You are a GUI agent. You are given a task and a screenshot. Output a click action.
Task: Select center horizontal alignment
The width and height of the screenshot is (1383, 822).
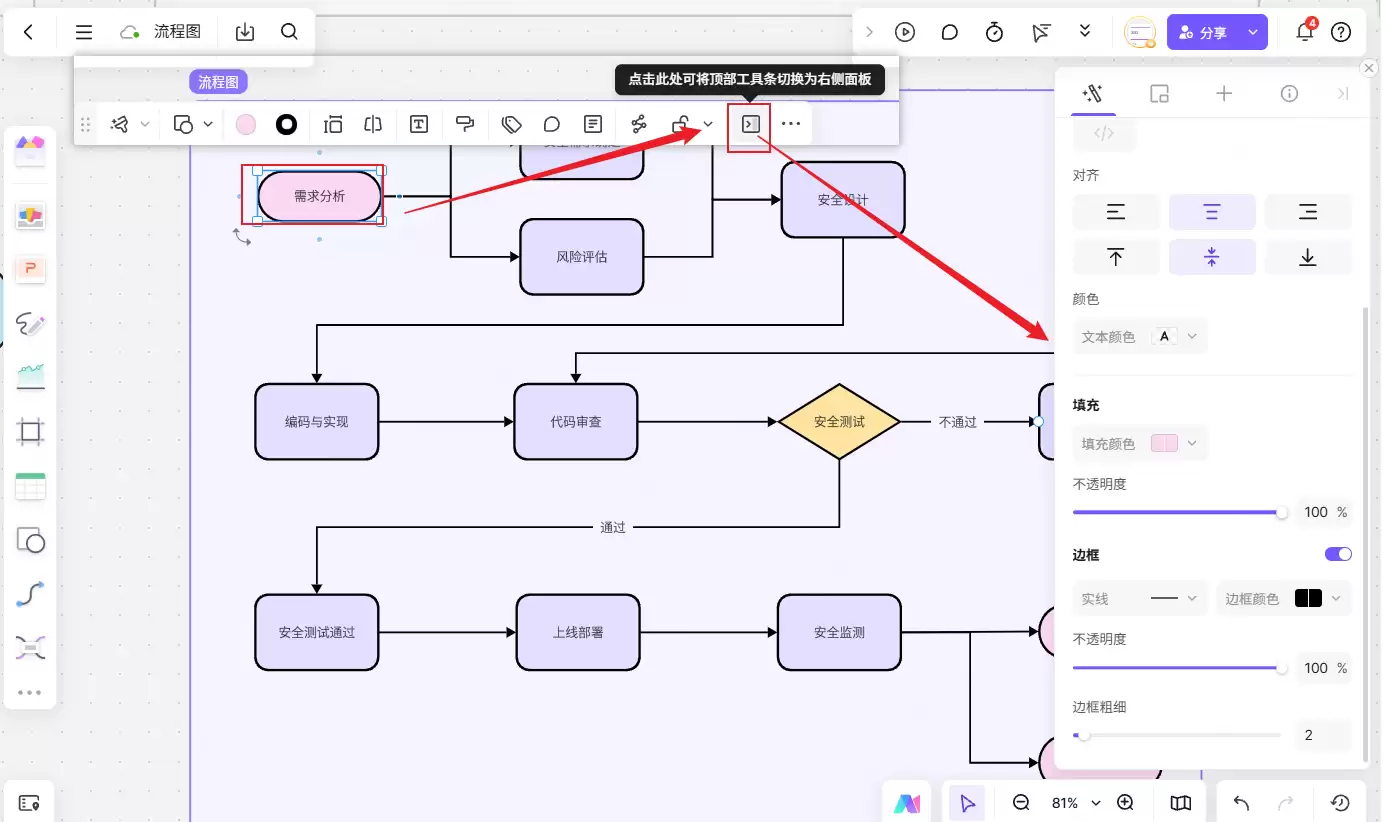pos(1212,212)
